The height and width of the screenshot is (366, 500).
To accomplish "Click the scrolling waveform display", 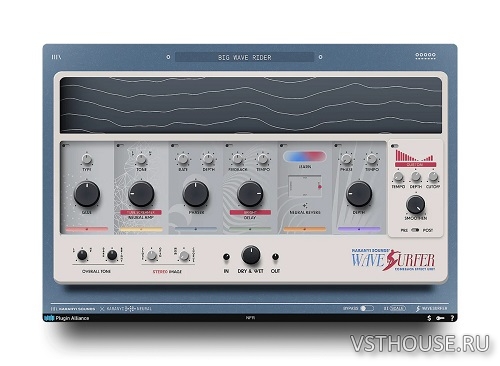I will point(251,105).
